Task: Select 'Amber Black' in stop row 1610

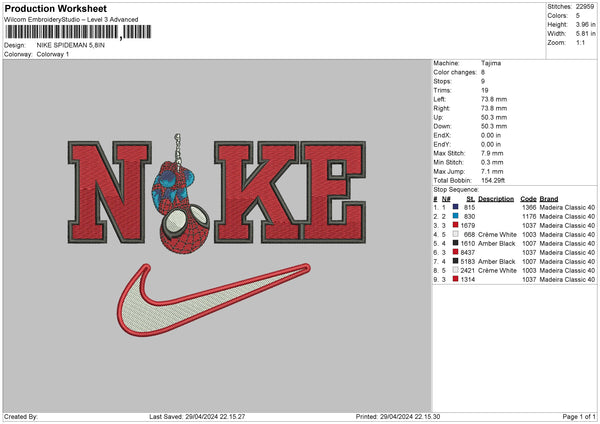Action: [497, 243]
